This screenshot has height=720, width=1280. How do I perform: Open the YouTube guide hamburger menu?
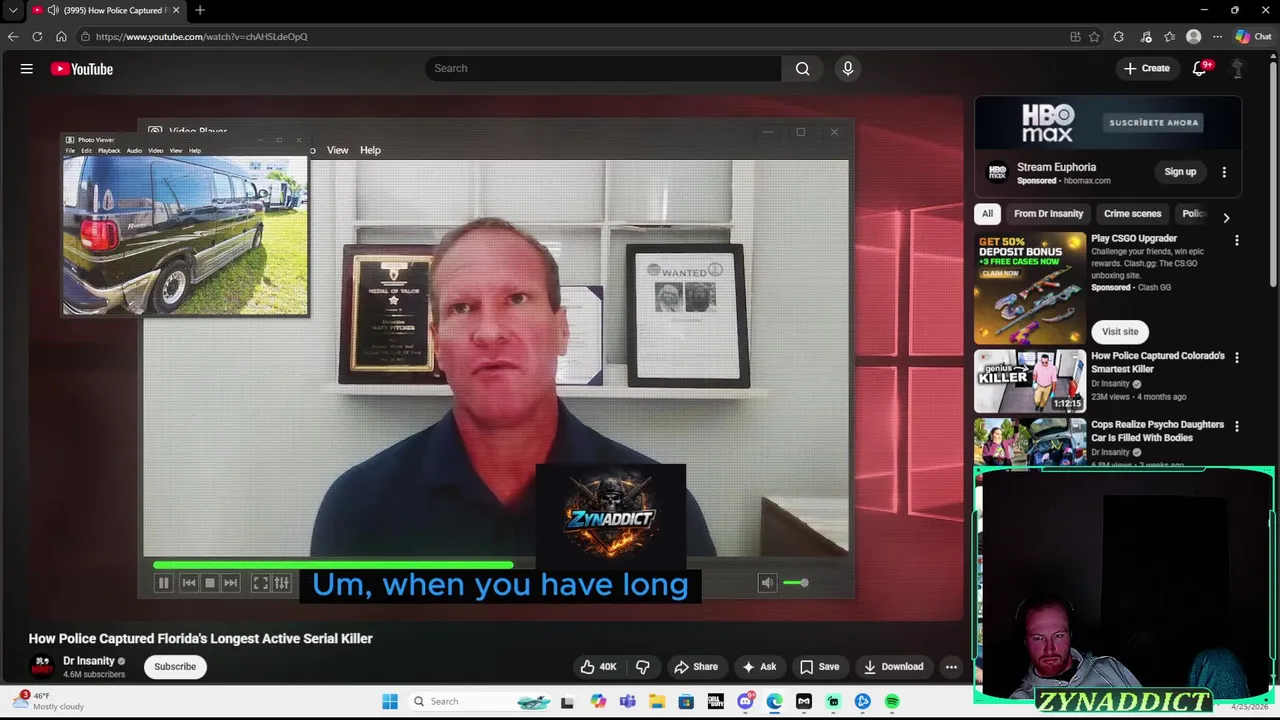coord(27,69)
